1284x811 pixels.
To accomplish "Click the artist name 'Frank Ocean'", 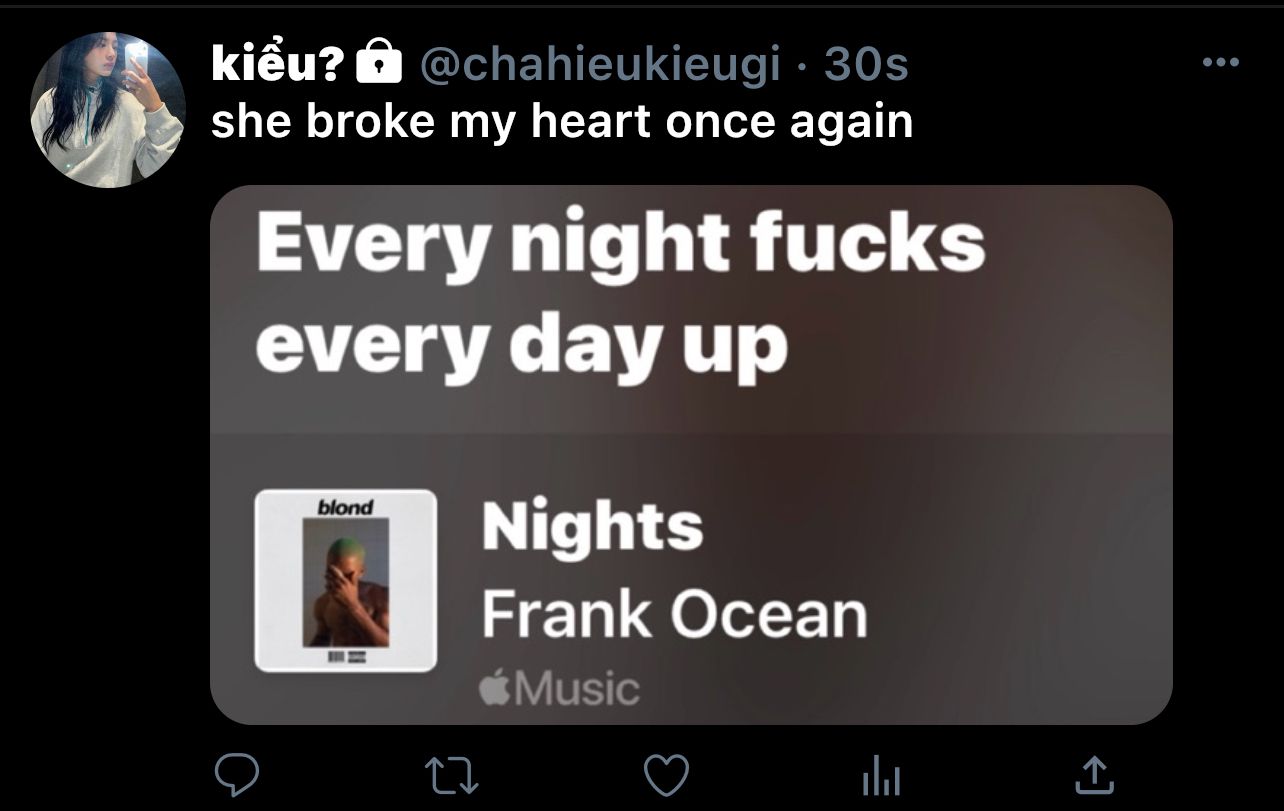I will [x=674, y=614].
